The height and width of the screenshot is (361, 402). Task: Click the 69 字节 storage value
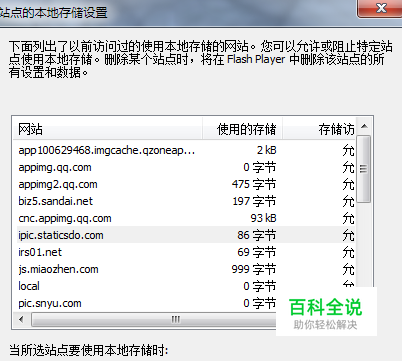[x=257, y=252]
